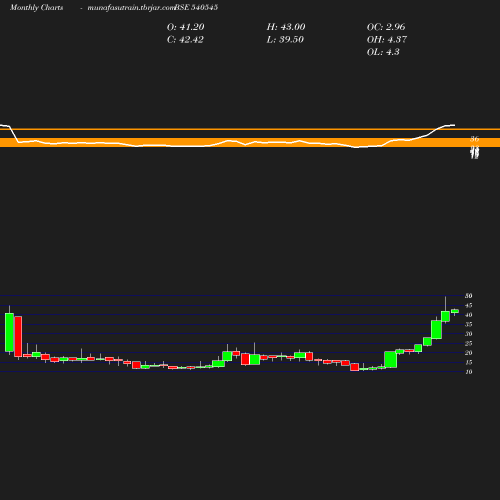Click the "36" indicator scale label
The width and height of the screenshot is (500, 500).
pyautogui.click(x=475, y=139)
